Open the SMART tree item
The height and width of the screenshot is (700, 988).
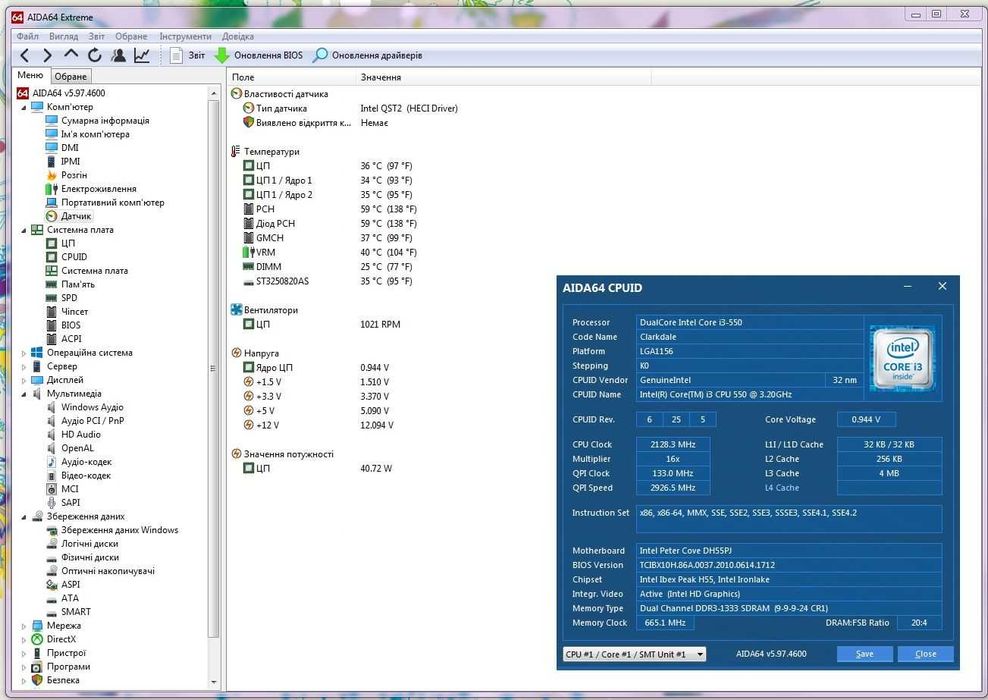click(69, 612)
